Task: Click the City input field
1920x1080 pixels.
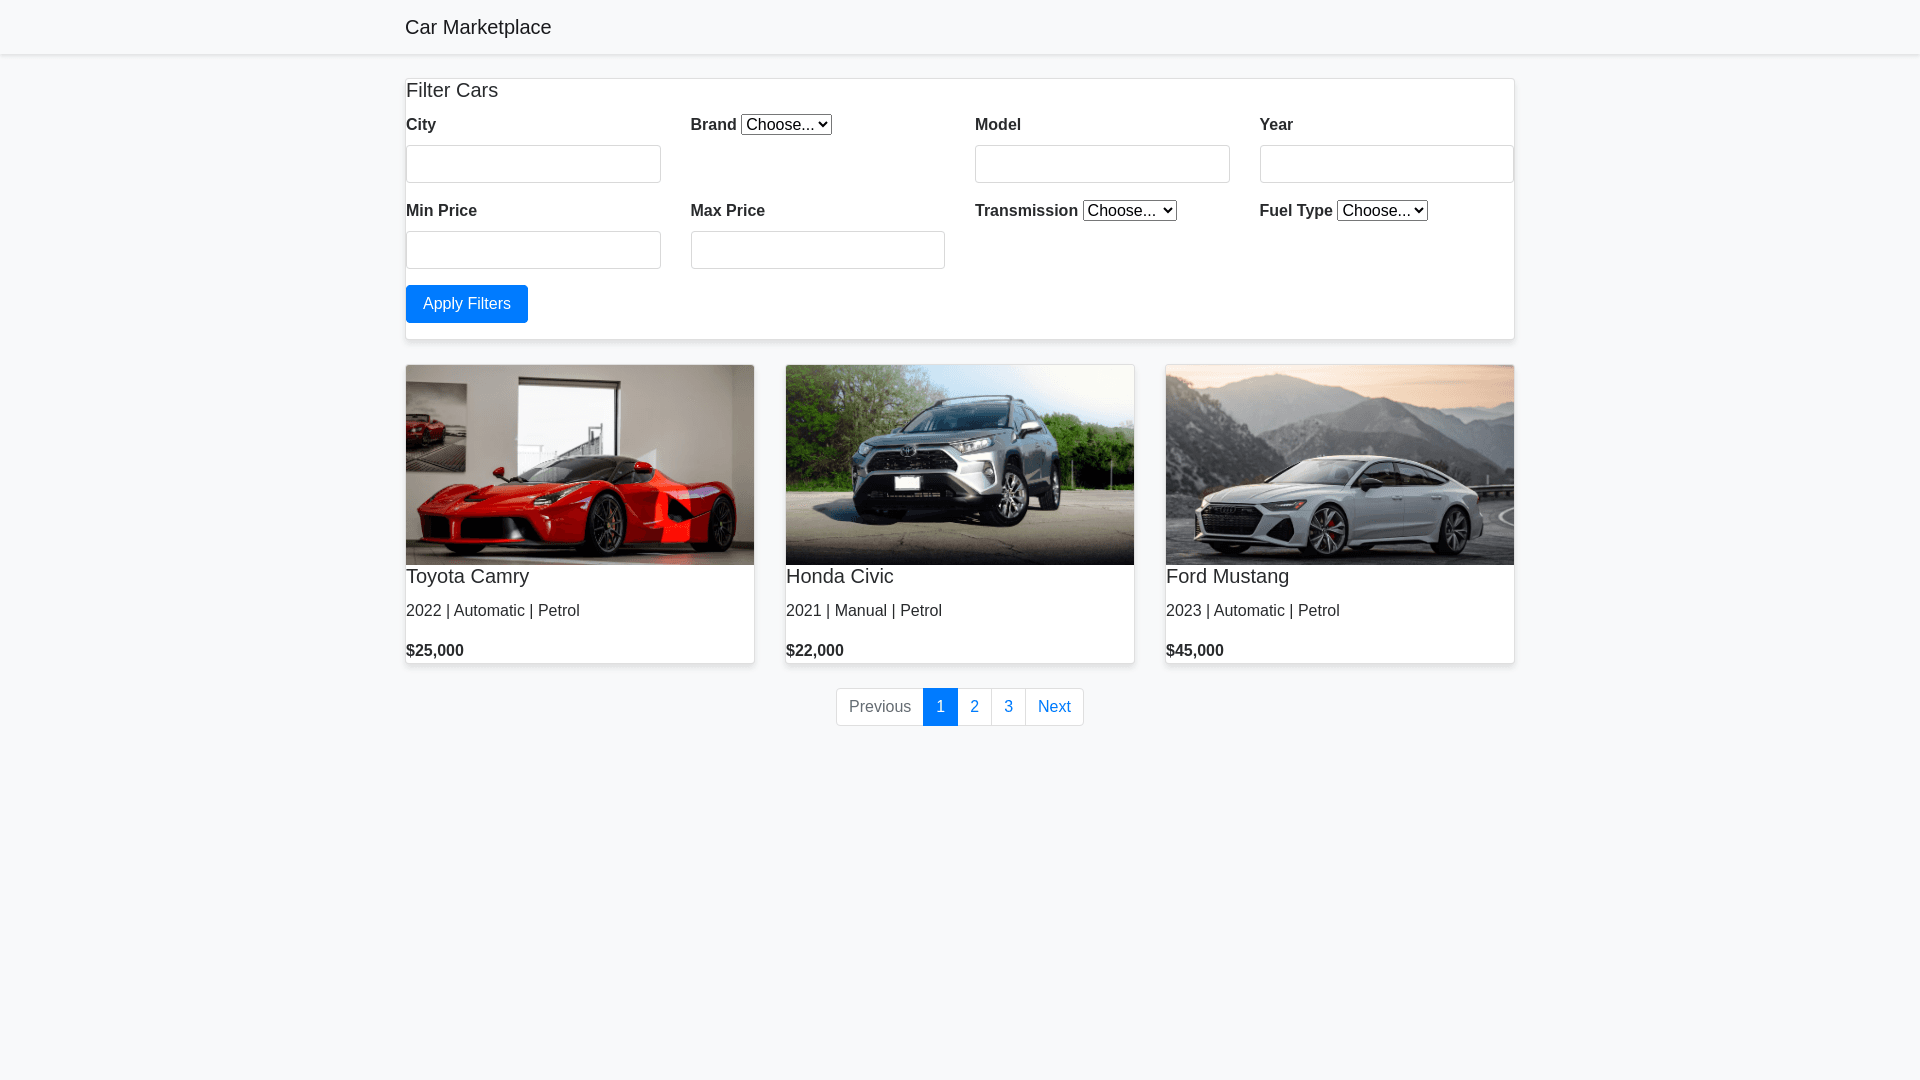Action: coord(533,163)
